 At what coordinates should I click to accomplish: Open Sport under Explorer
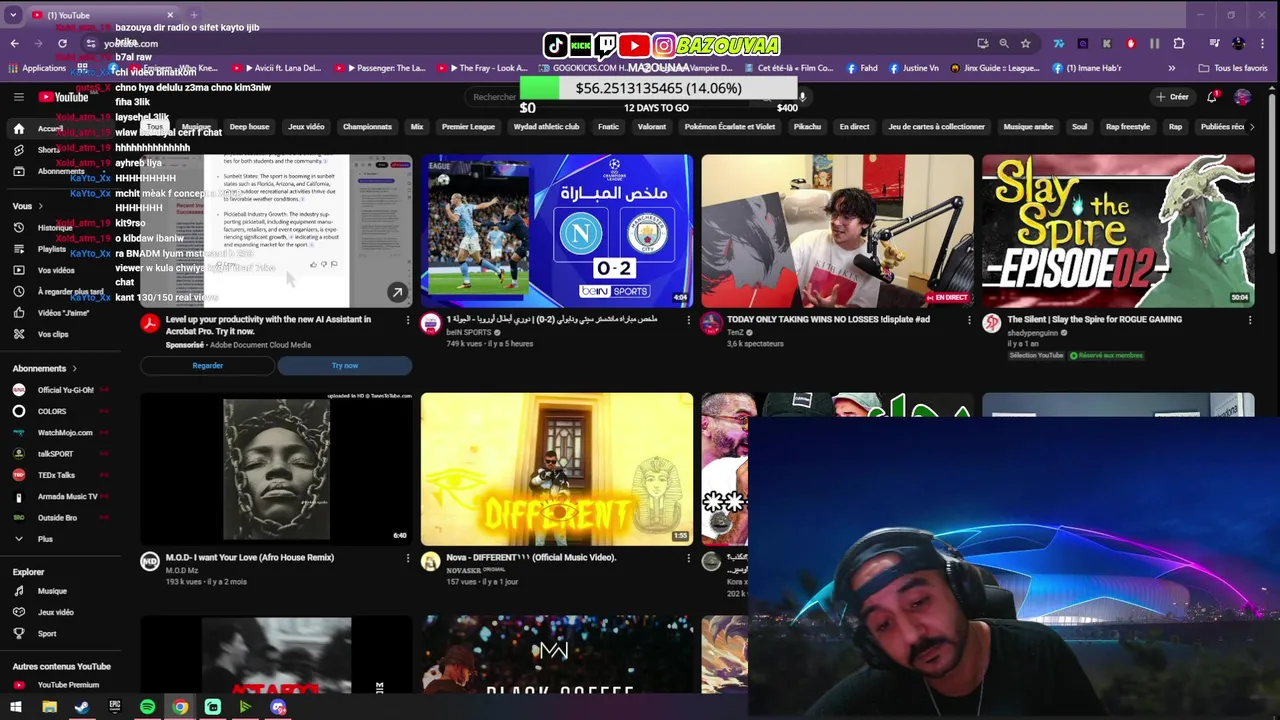pos(47,633)
